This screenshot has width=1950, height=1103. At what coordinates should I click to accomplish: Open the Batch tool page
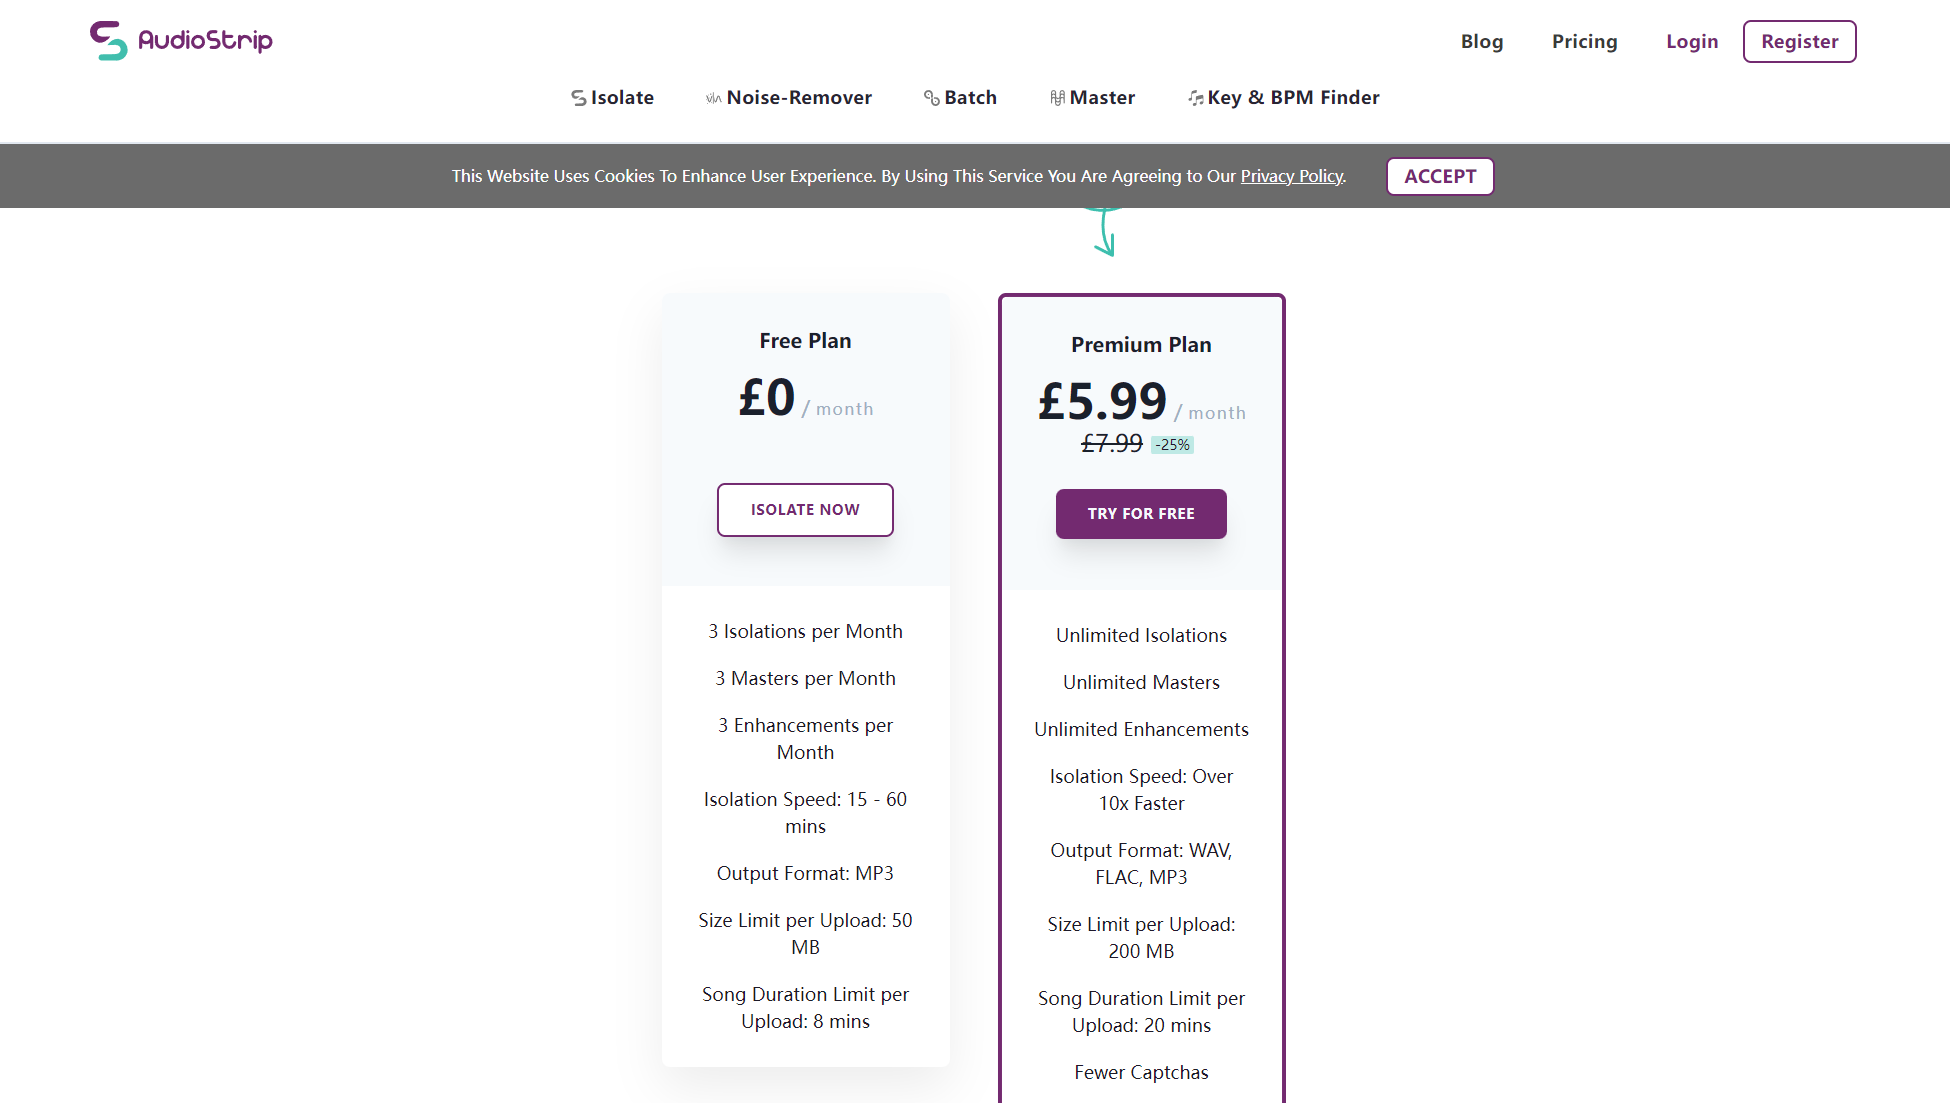coord(970,98)
